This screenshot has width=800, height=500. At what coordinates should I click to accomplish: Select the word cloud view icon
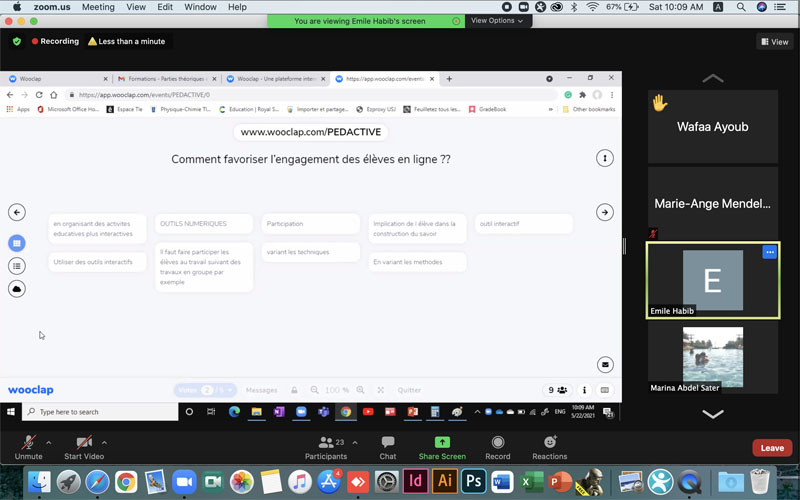tap(17, 289)
